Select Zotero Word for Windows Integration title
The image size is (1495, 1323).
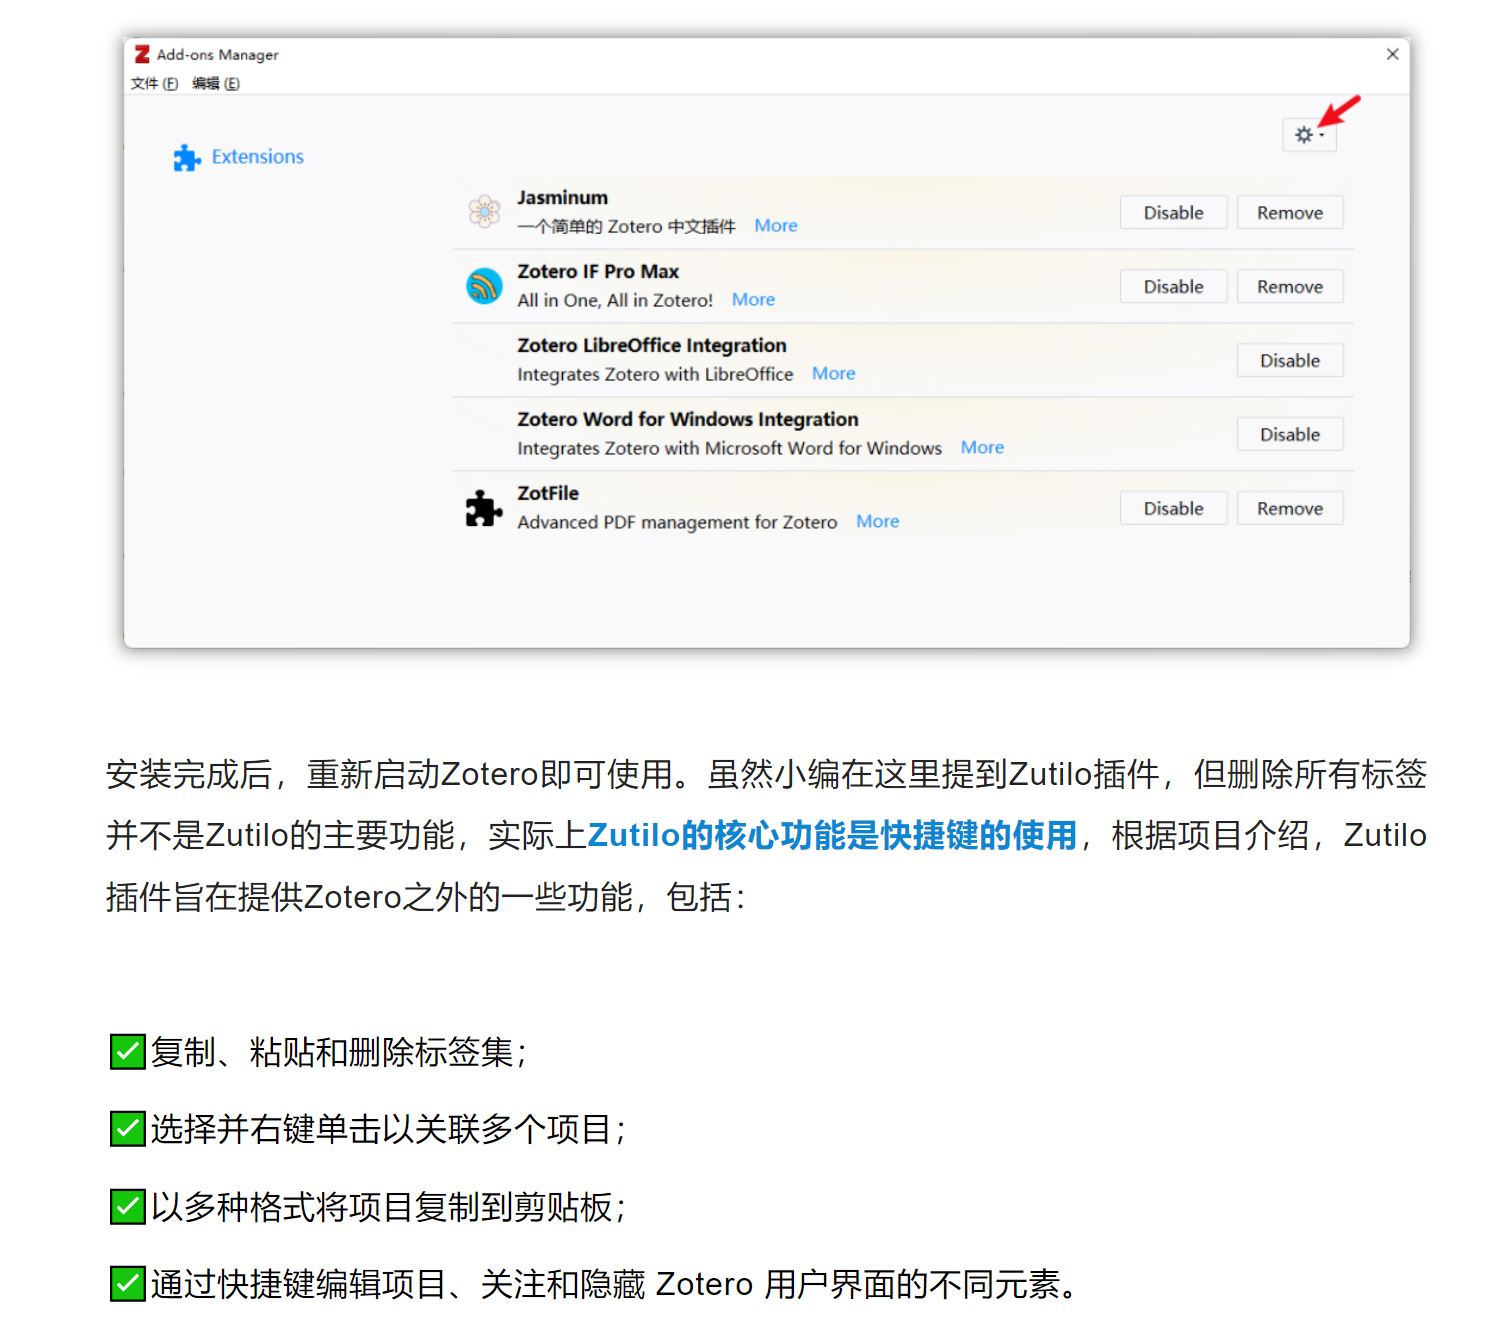(688, 420)
